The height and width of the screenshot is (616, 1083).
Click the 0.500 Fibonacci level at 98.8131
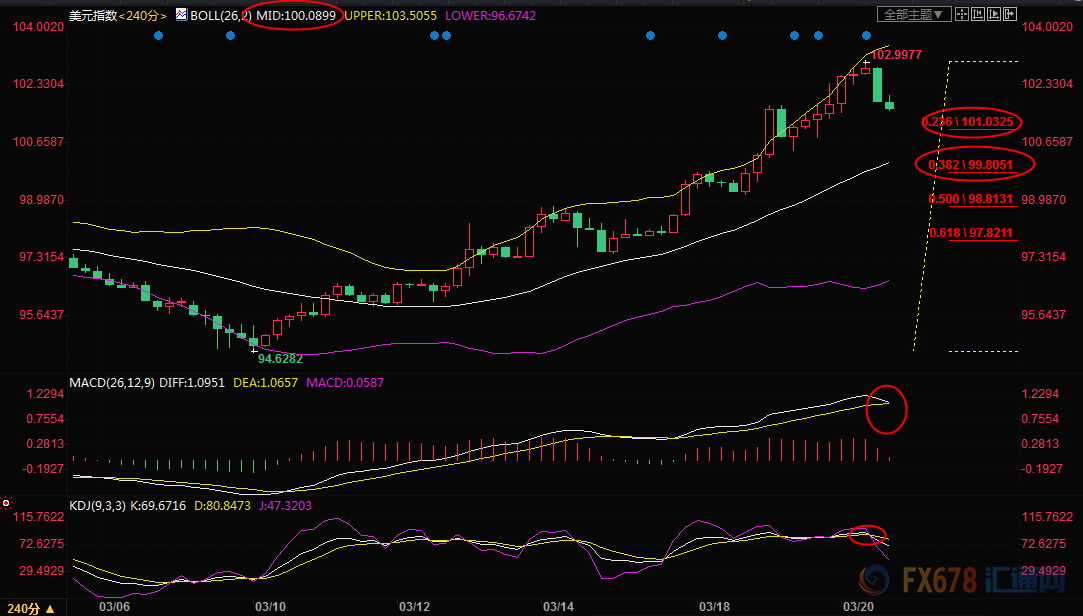[971, 199]
